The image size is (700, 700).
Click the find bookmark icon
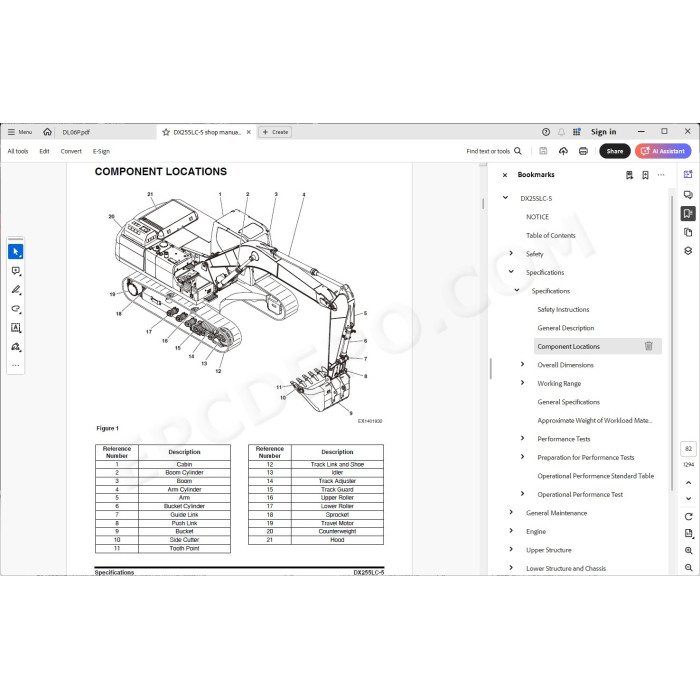pos(629,175)
